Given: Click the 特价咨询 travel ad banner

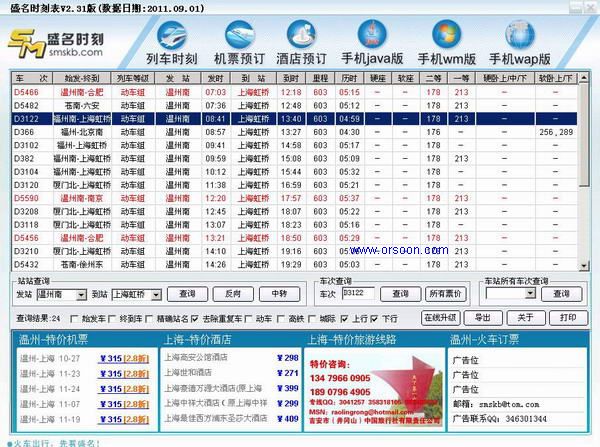Looking at the screenshot, I should click(x=375, y=390).
